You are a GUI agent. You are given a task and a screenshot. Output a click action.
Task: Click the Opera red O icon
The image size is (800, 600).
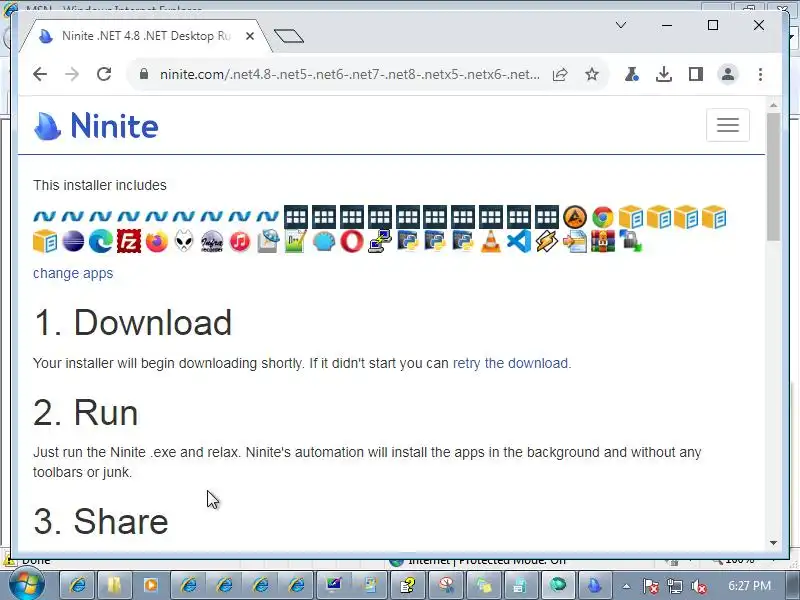(x=352, y=241)
